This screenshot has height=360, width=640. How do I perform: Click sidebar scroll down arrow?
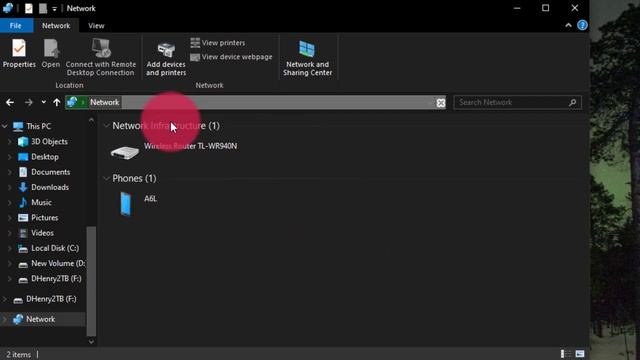coord(91,342)
